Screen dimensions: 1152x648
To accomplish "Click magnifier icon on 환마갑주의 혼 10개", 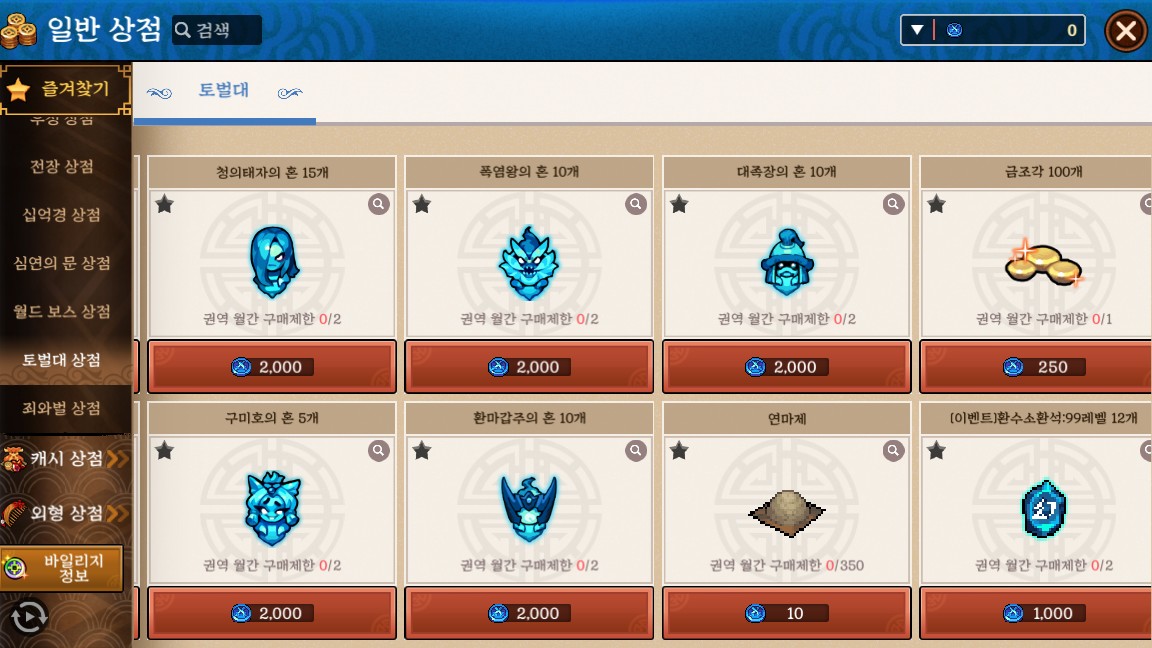I will (636, 450).
